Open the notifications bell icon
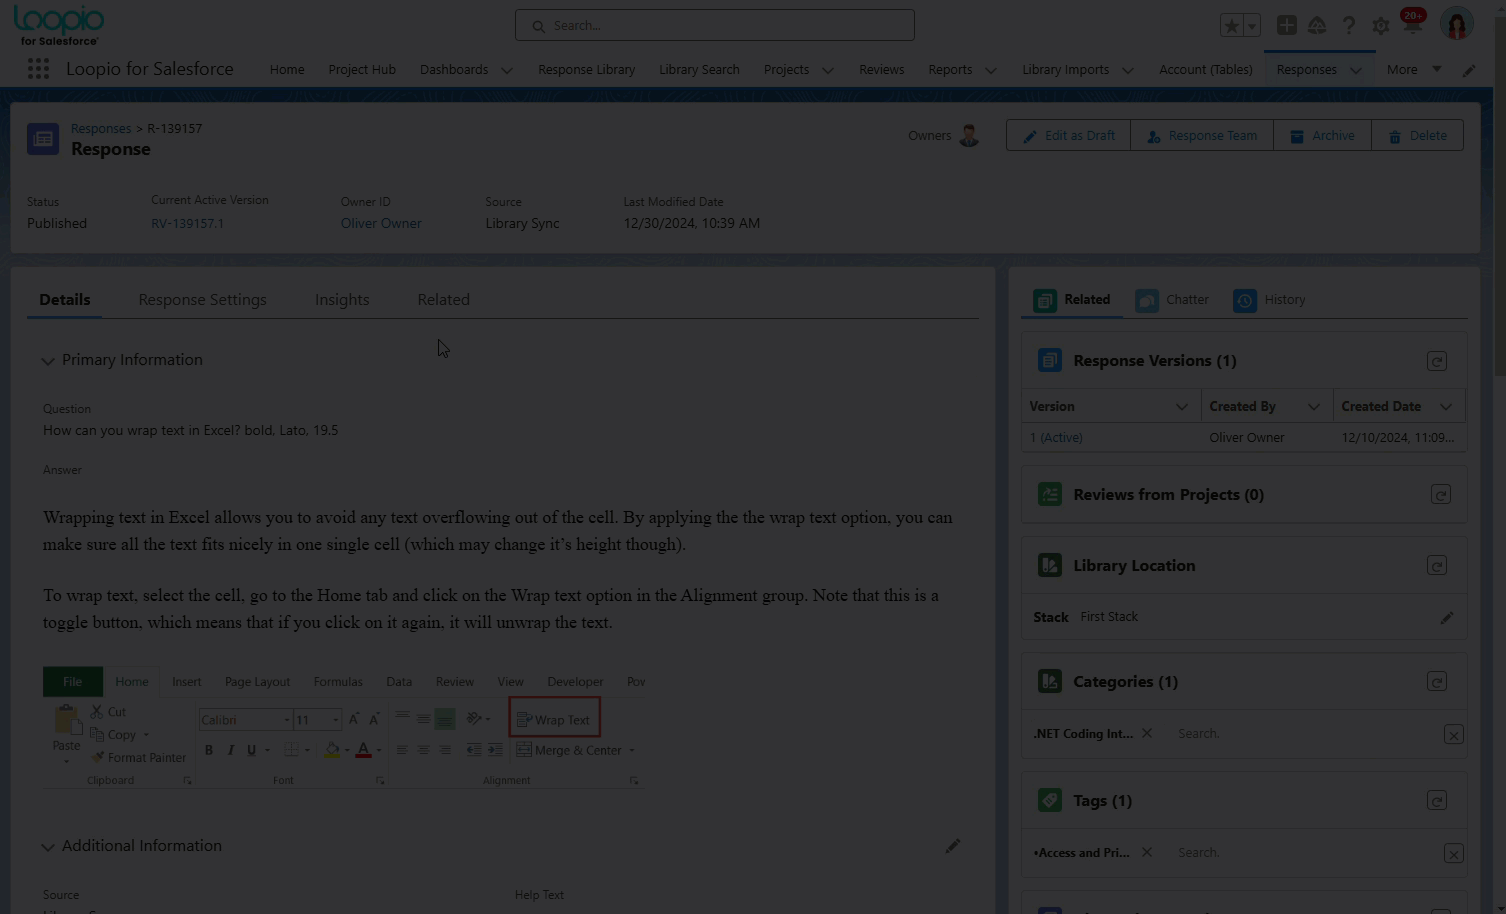The image size is (1506, 914). click(x=1413, y=25)
